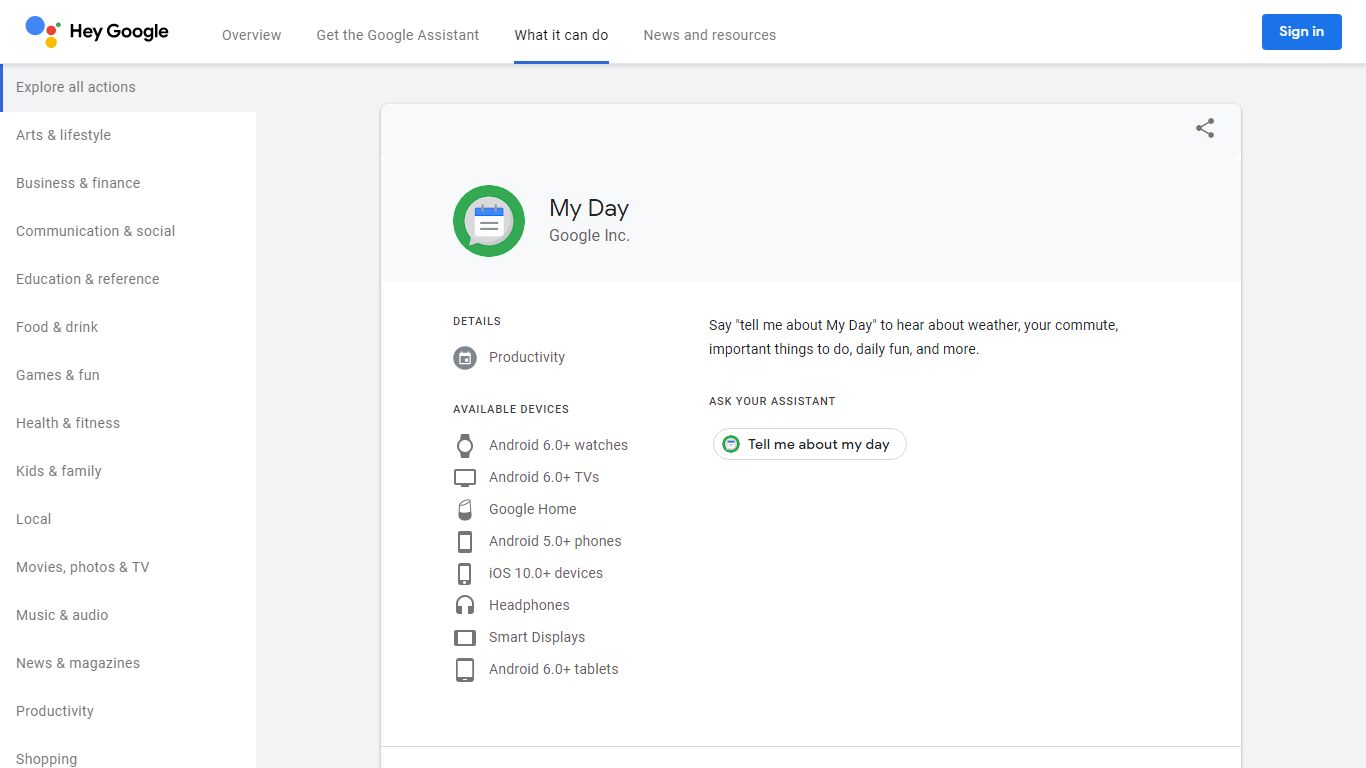Click the DETAILS section heading

tap(477, 321)
